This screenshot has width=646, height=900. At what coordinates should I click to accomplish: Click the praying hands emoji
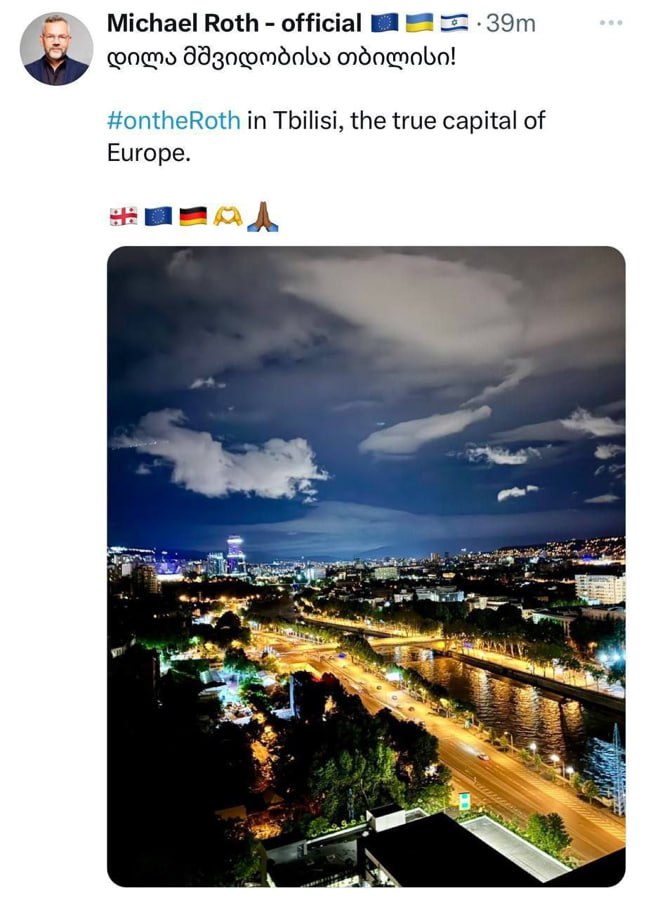[262, 216]
